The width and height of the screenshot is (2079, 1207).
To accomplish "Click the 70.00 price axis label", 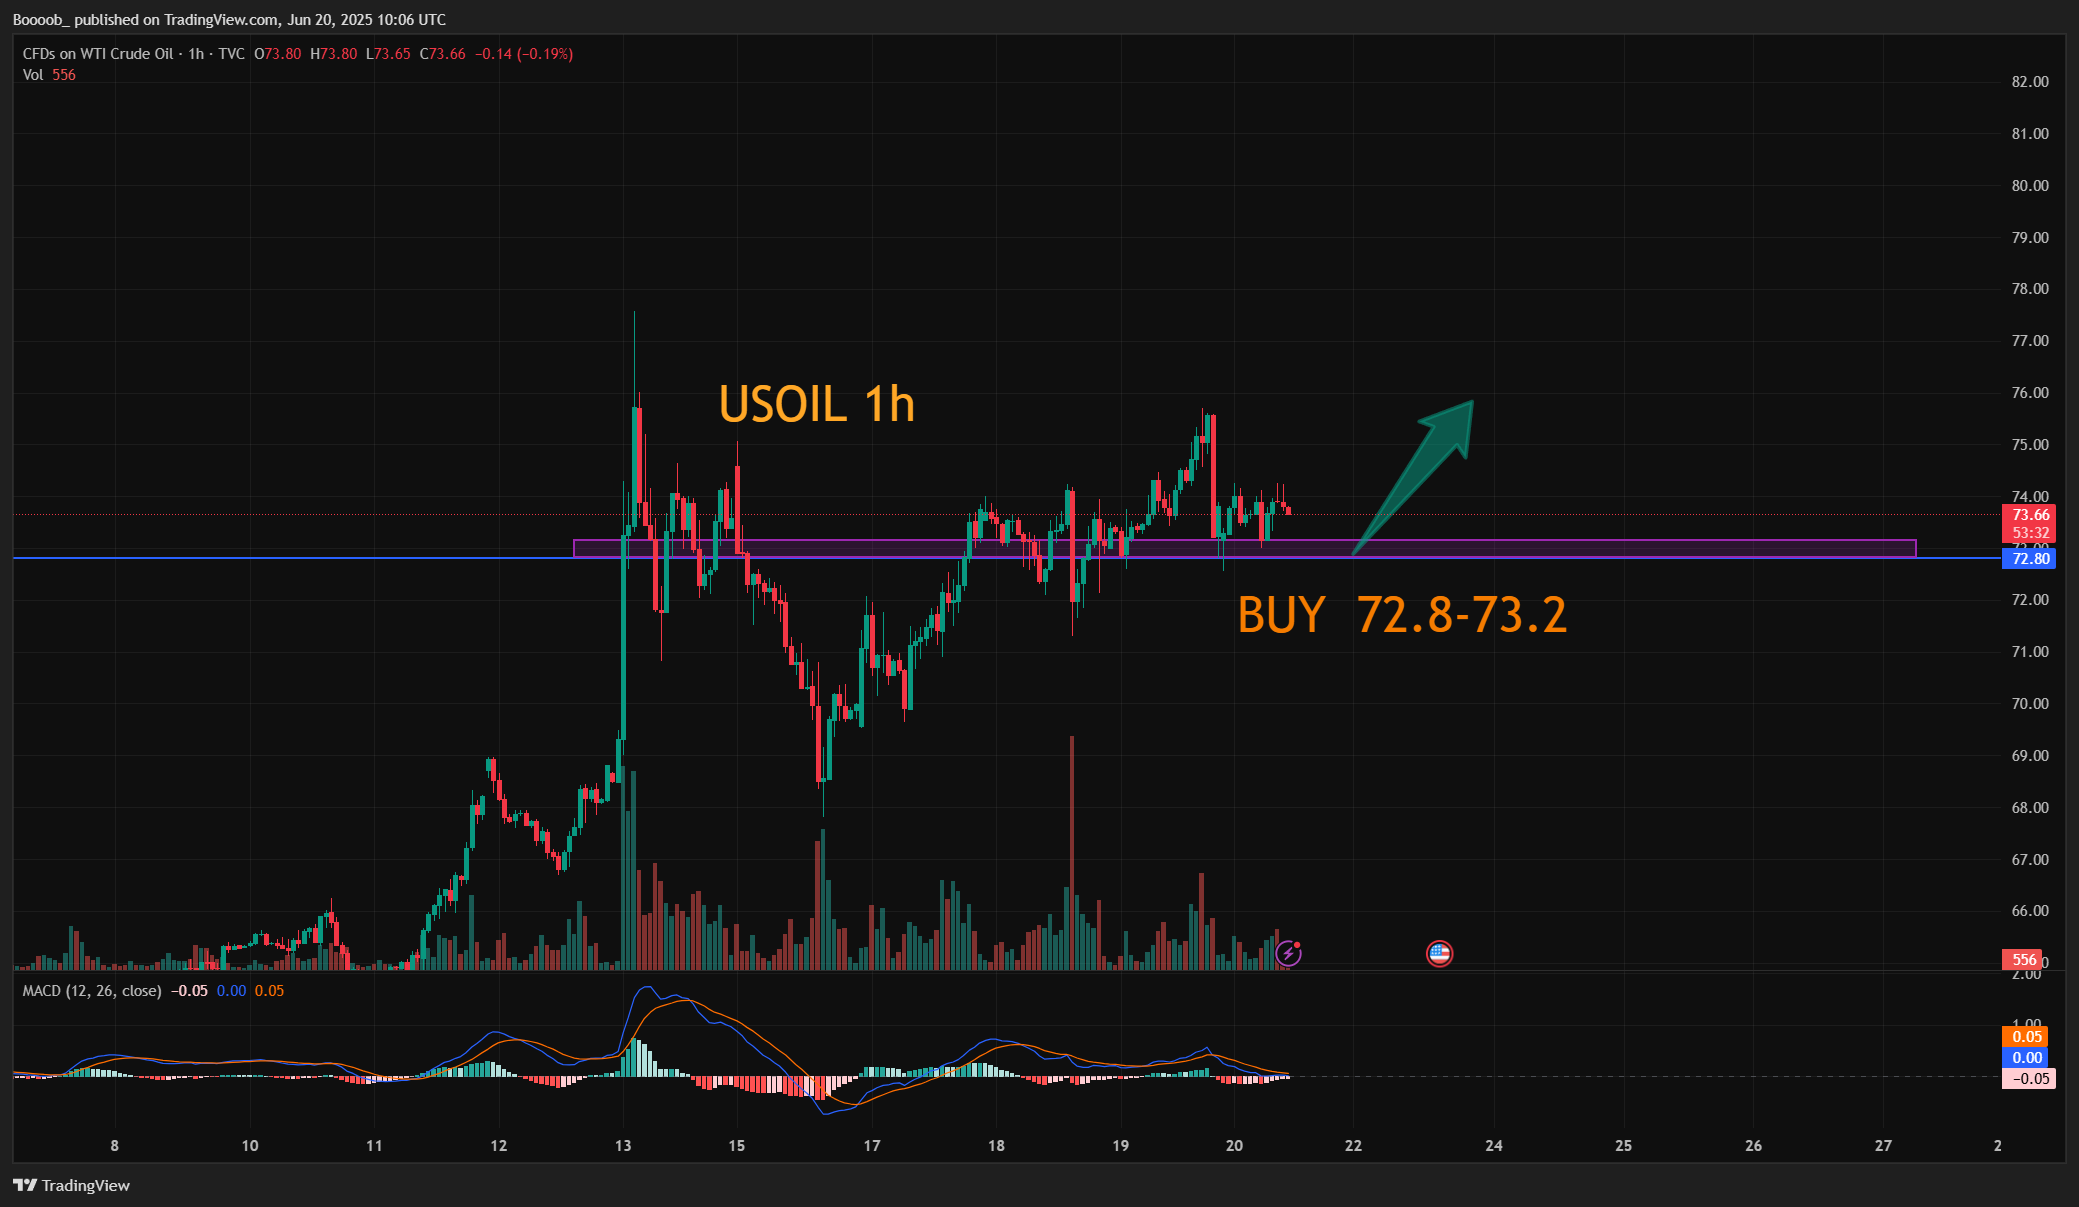I will coord(2030,704).
